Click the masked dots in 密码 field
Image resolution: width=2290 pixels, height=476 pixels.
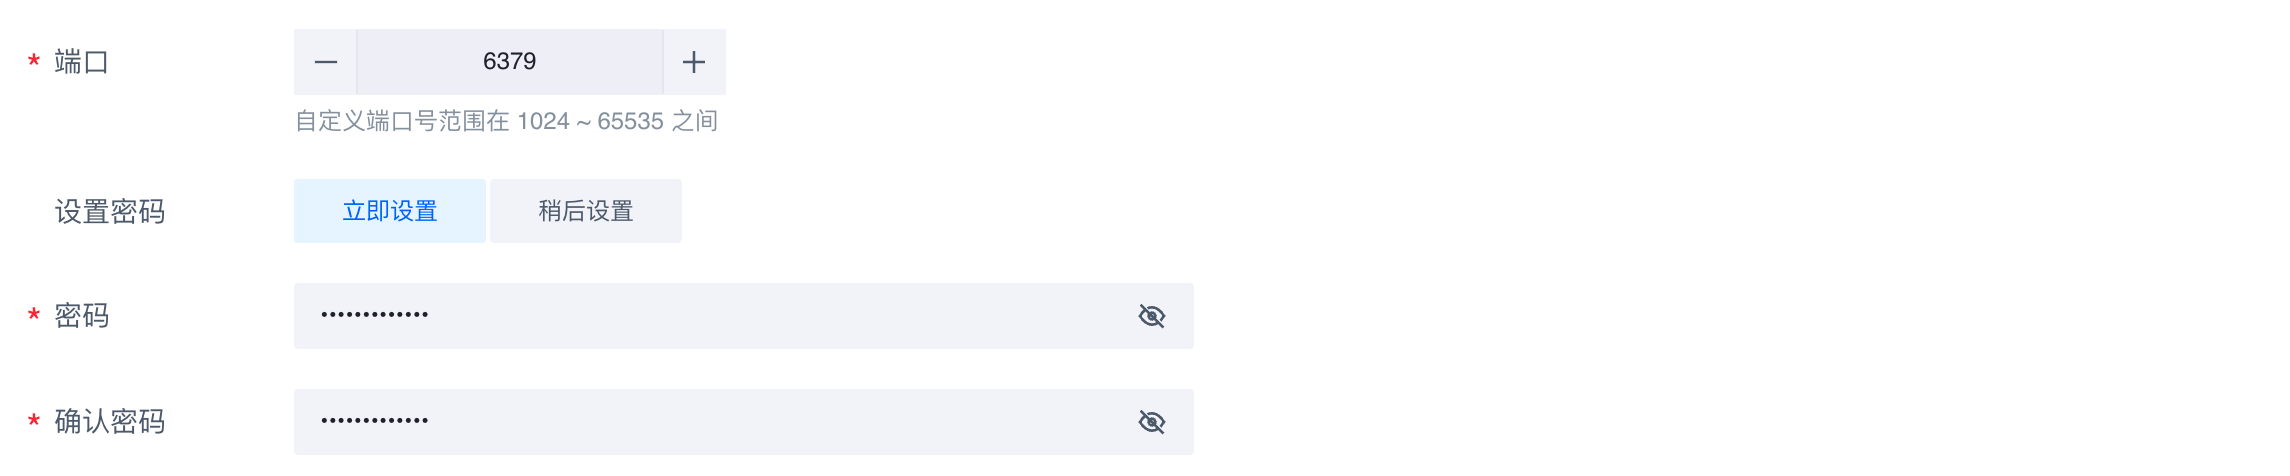pos(375,315)
